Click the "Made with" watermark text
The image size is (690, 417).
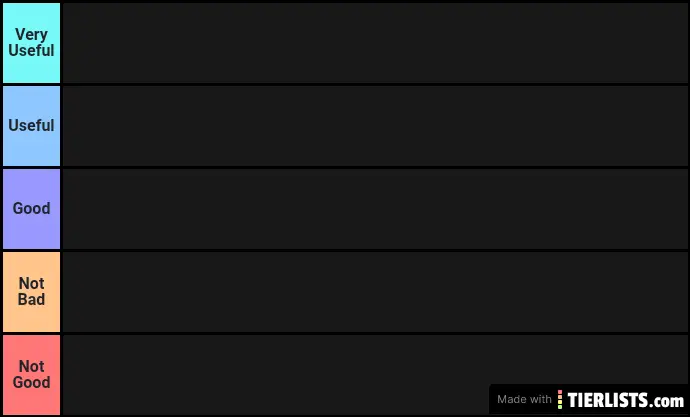point(524,399)
